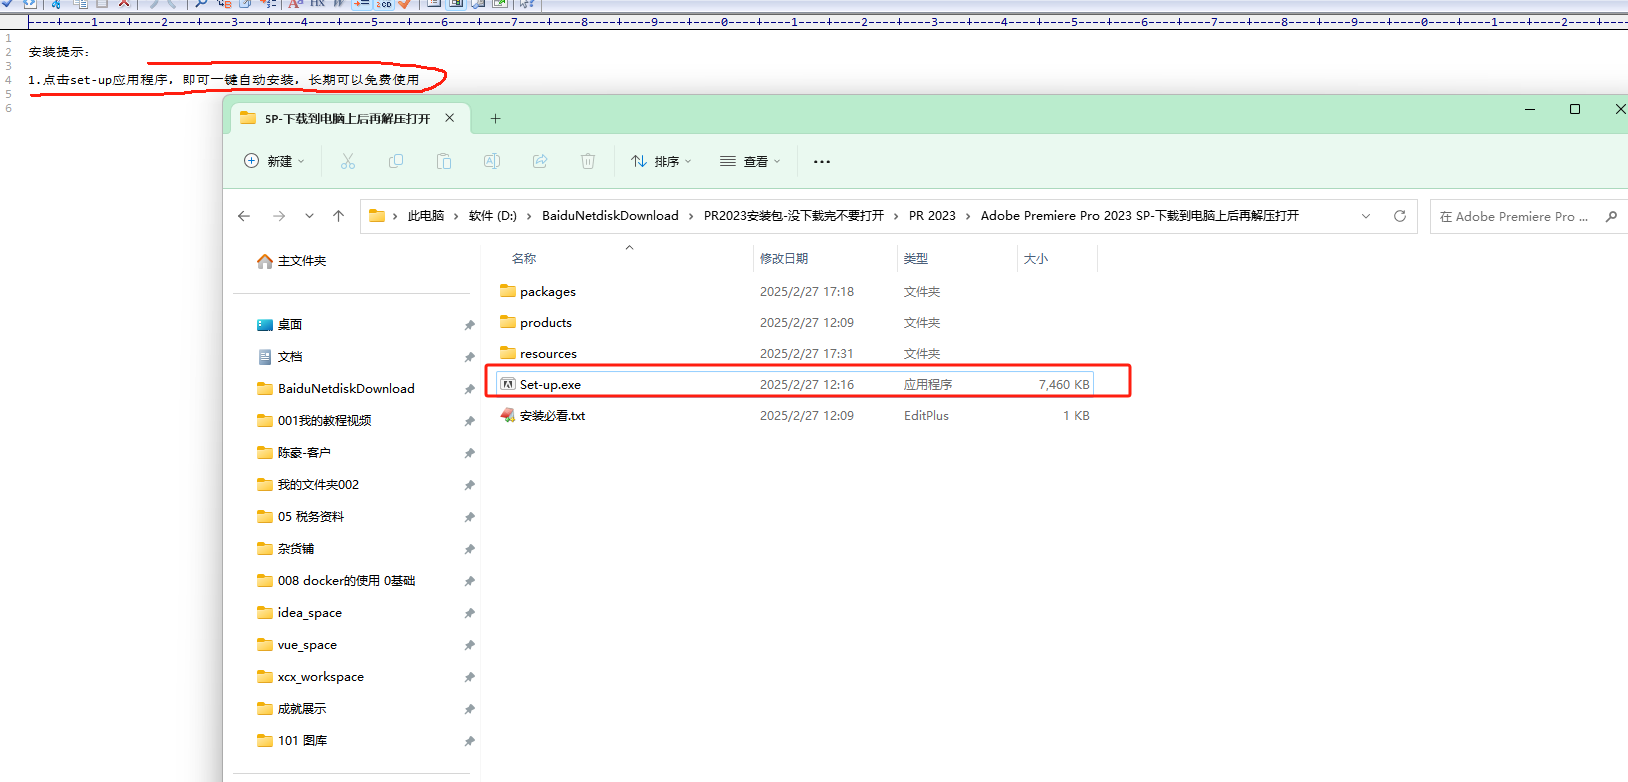This screenshot has width=1628, height=782.
Task: Open 成就展示 in the navigation pane
Action: tap(302, 709)
